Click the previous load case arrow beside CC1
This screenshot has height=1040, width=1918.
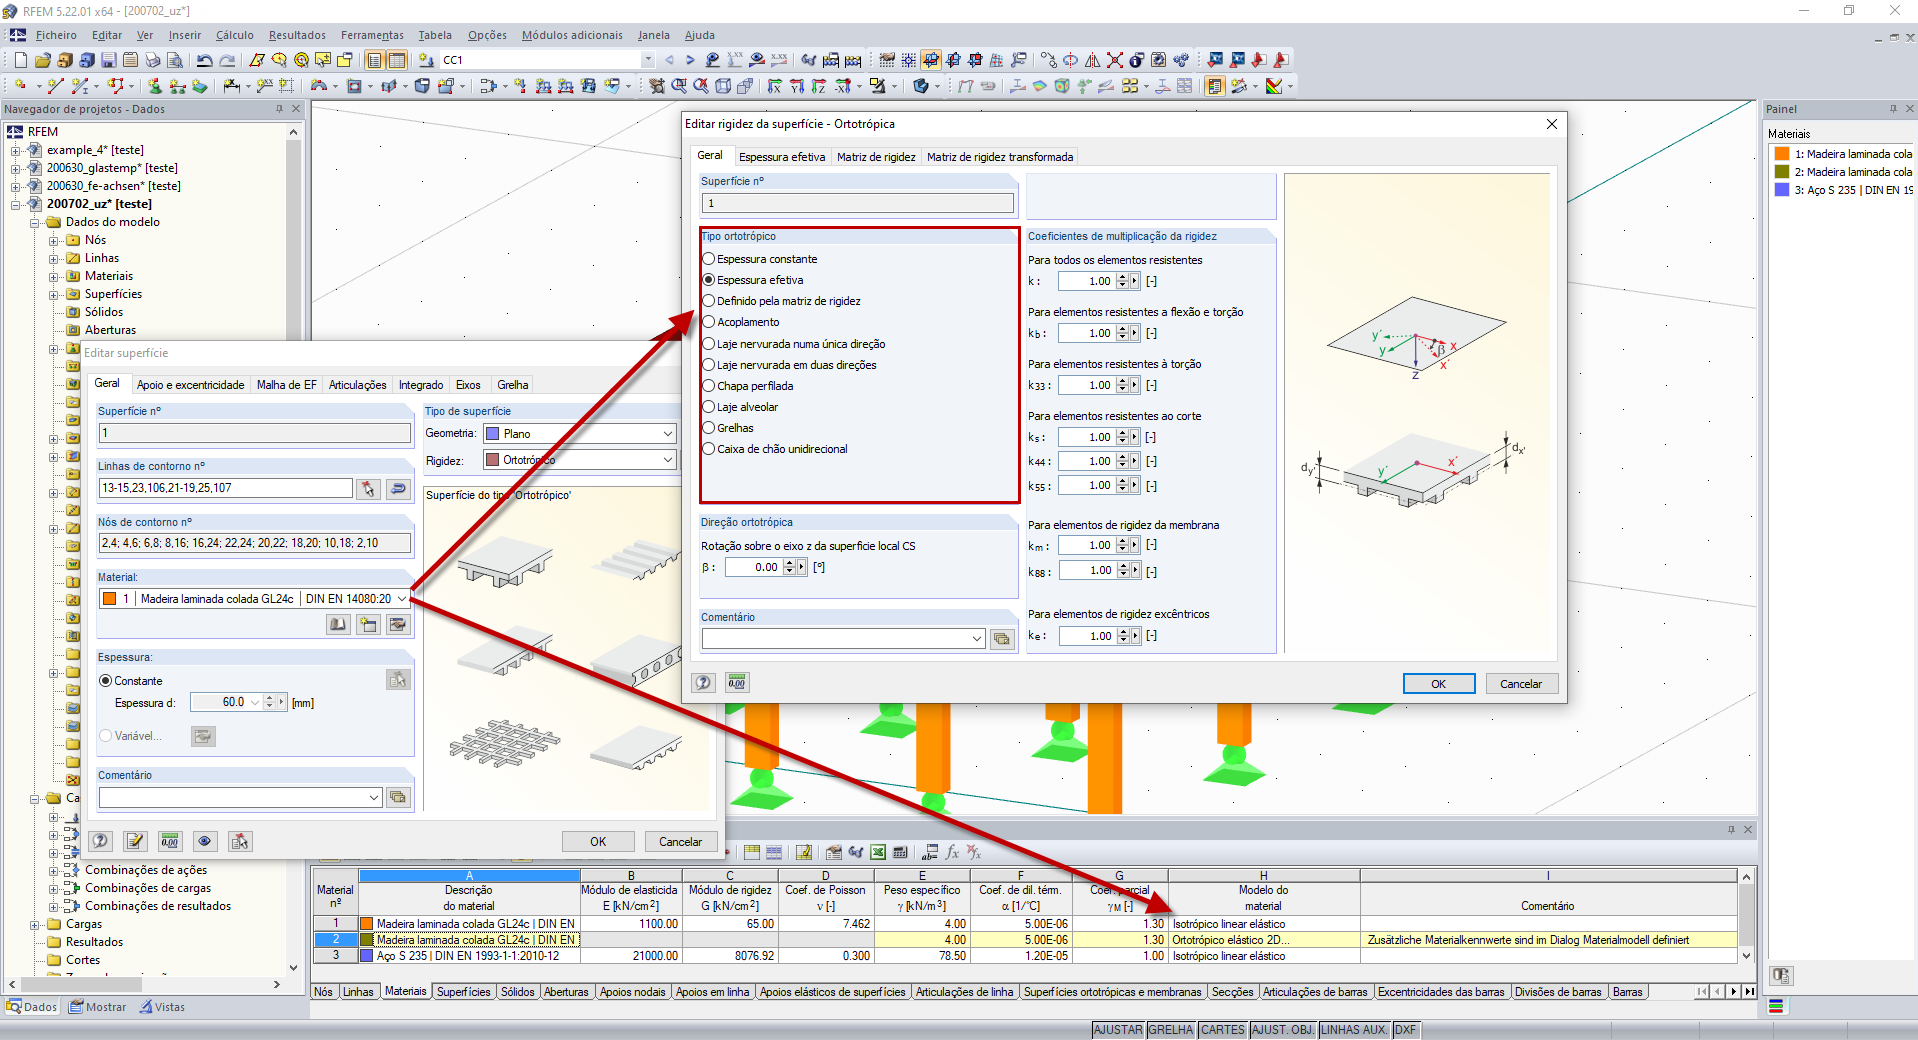pos(669,60)
